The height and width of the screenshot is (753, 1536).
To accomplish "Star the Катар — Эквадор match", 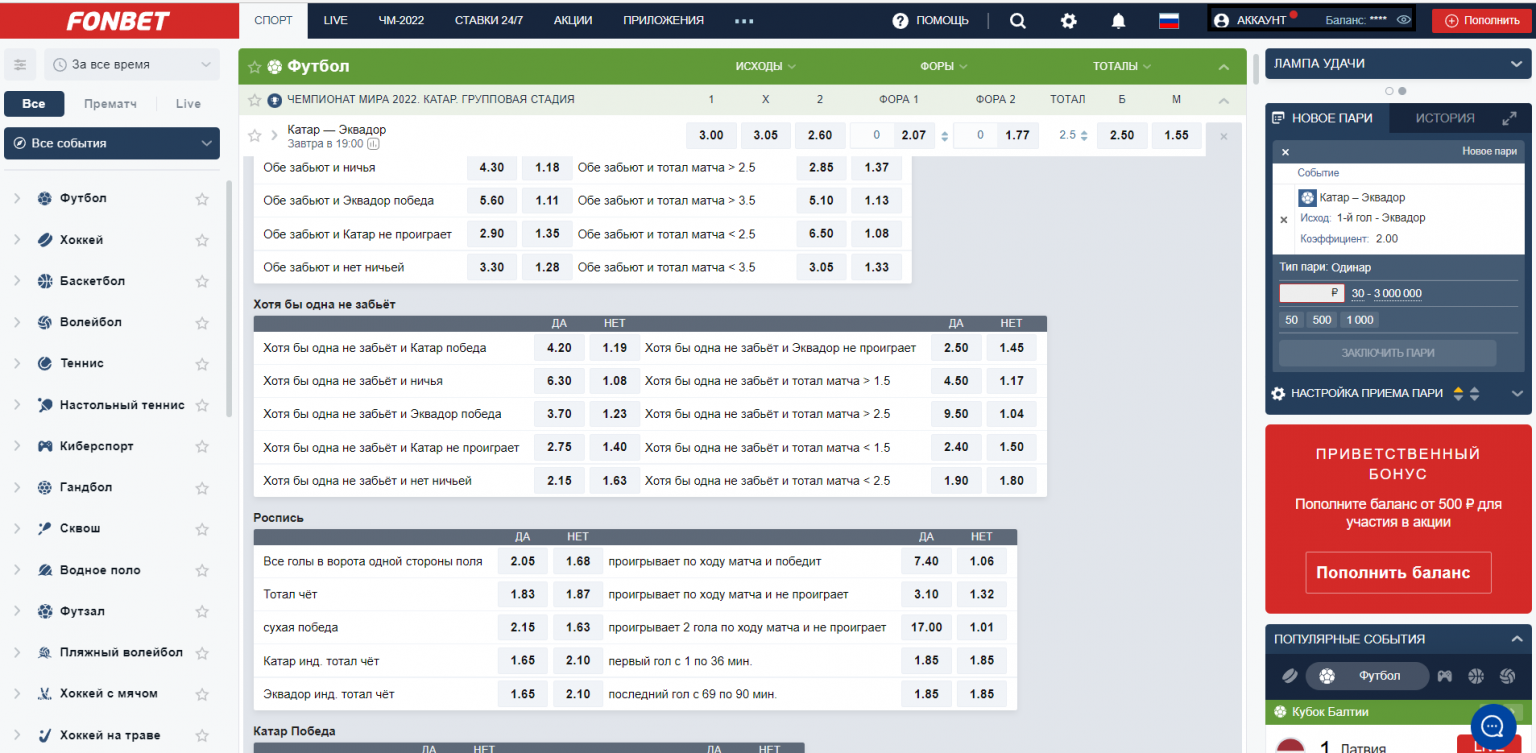I will [255, 135].
